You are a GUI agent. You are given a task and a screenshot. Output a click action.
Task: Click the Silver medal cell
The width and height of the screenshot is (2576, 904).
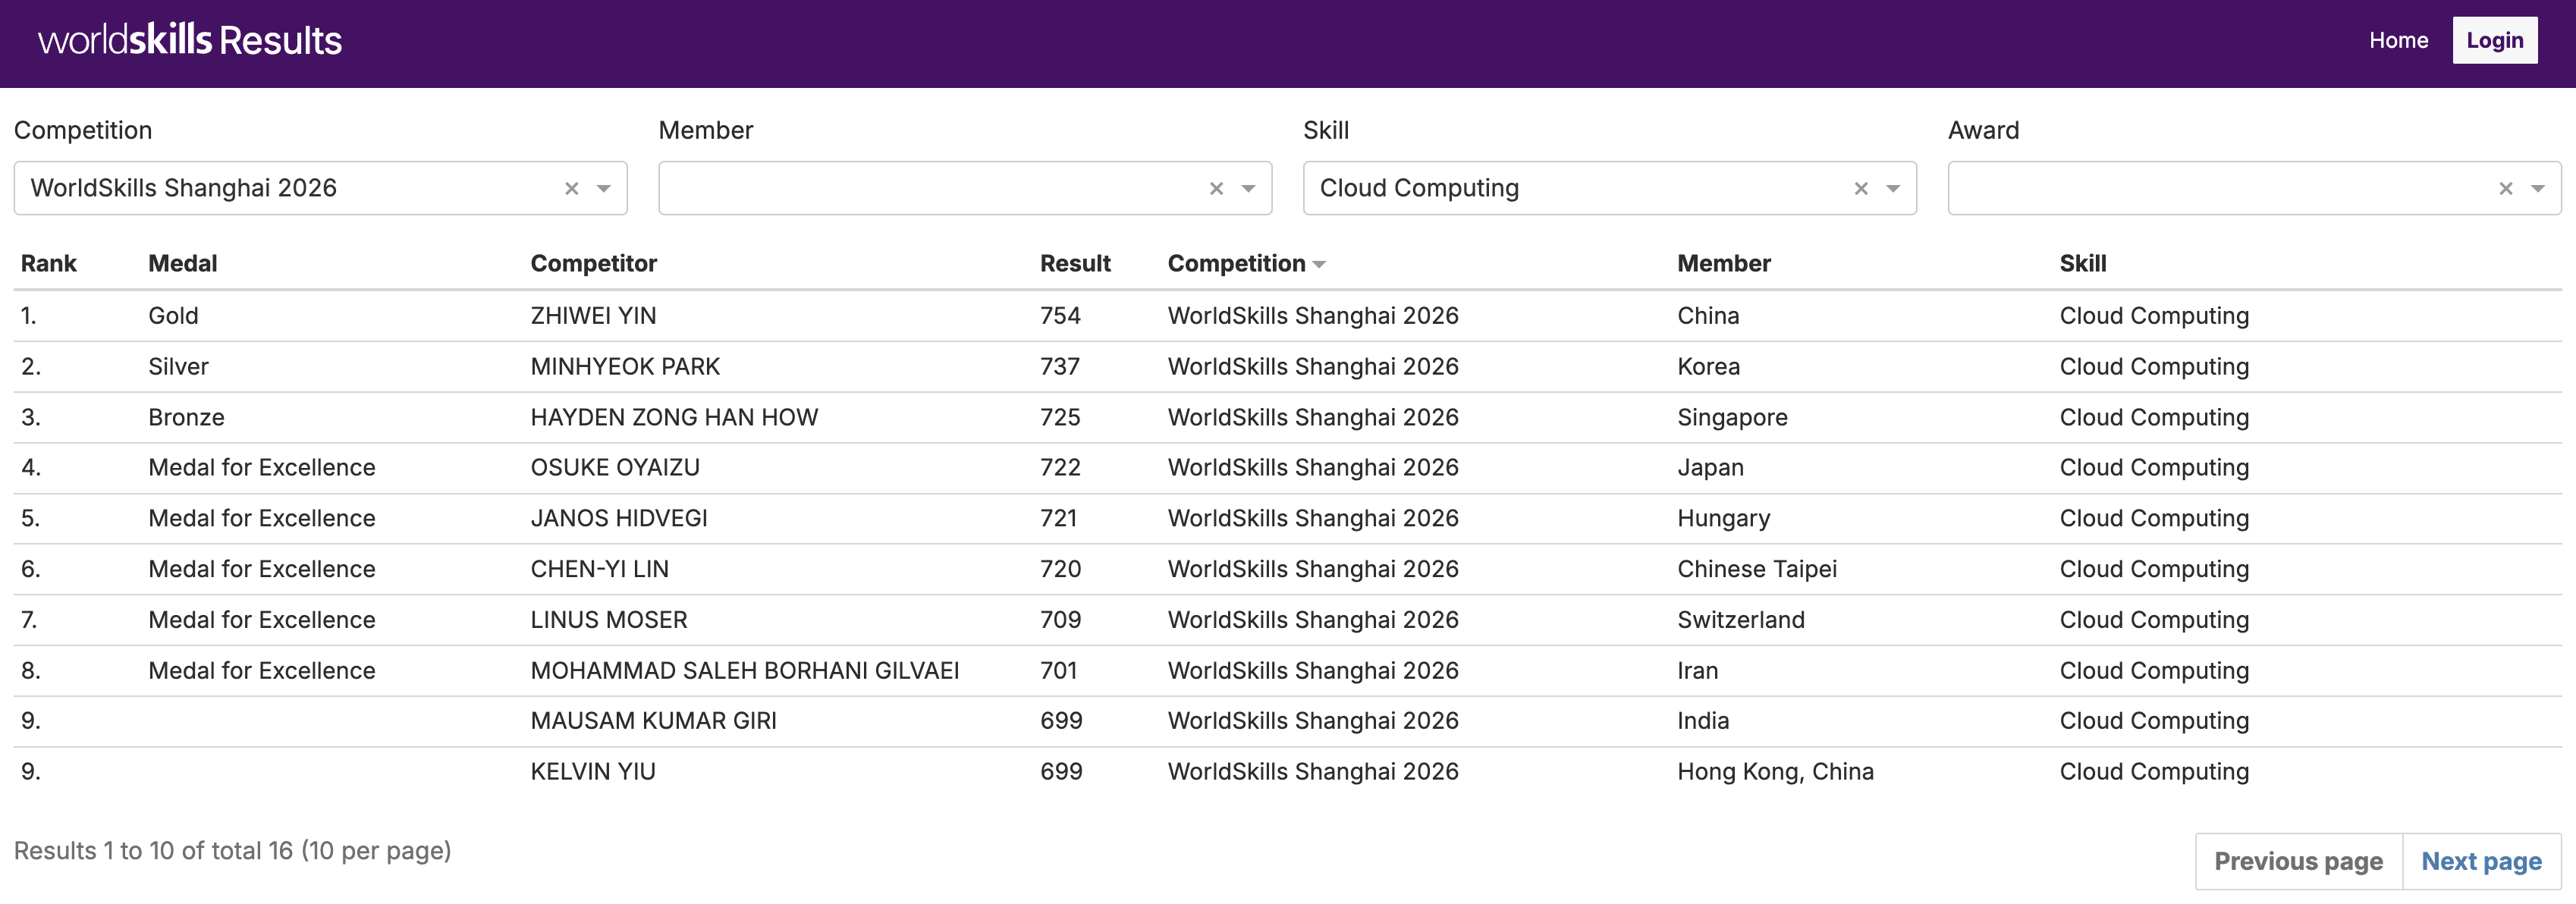tap(179, 367)
